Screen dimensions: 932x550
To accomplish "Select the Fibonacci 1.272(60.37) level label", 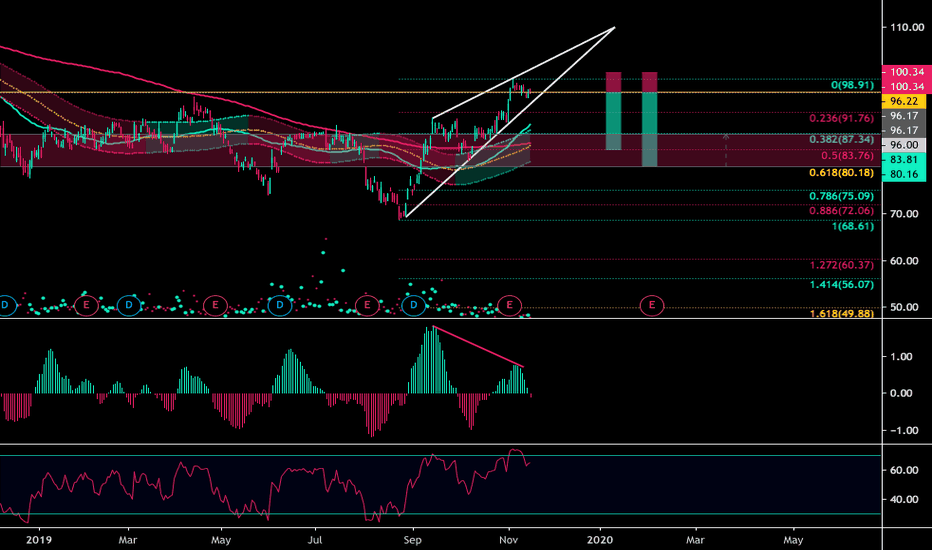I will pyautogui.click(x=842, y=265).
